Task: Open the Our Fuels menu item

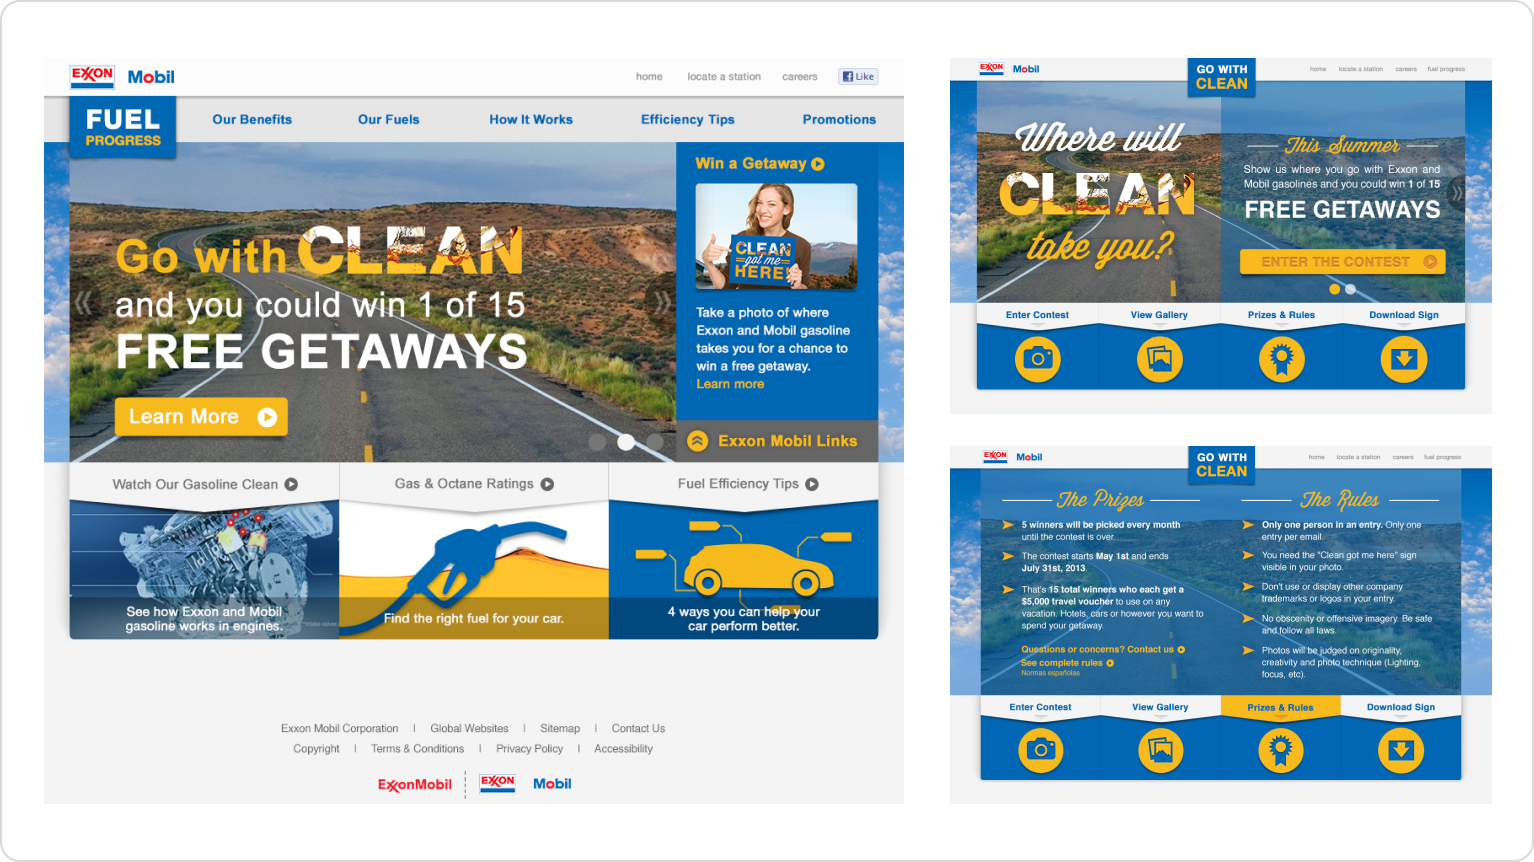Action: click(x=388, y=119)
